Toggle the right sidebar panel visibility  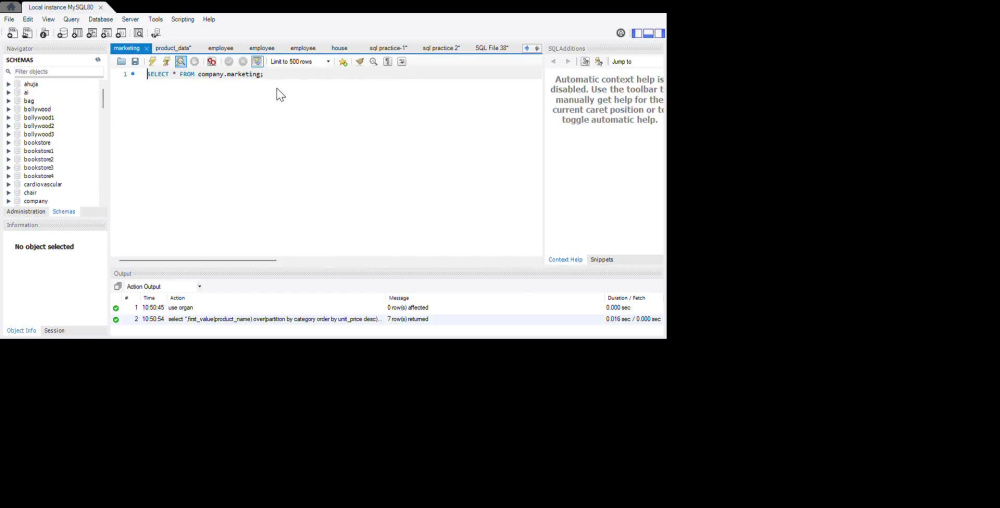pyautogui.click(x=659, y=33)
